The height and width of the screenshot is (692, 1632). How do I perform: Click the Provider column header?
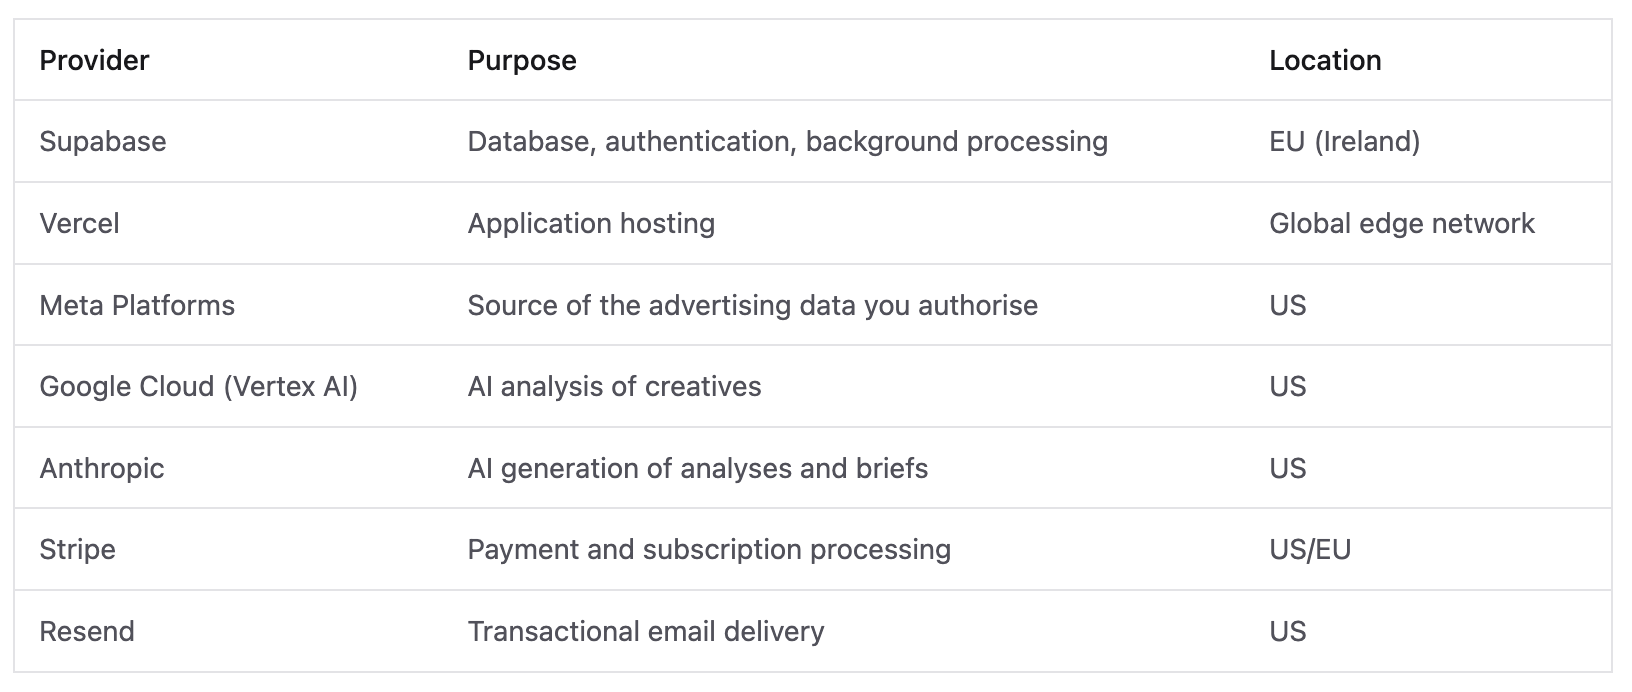pyautogui.click(x=94, y=60)
